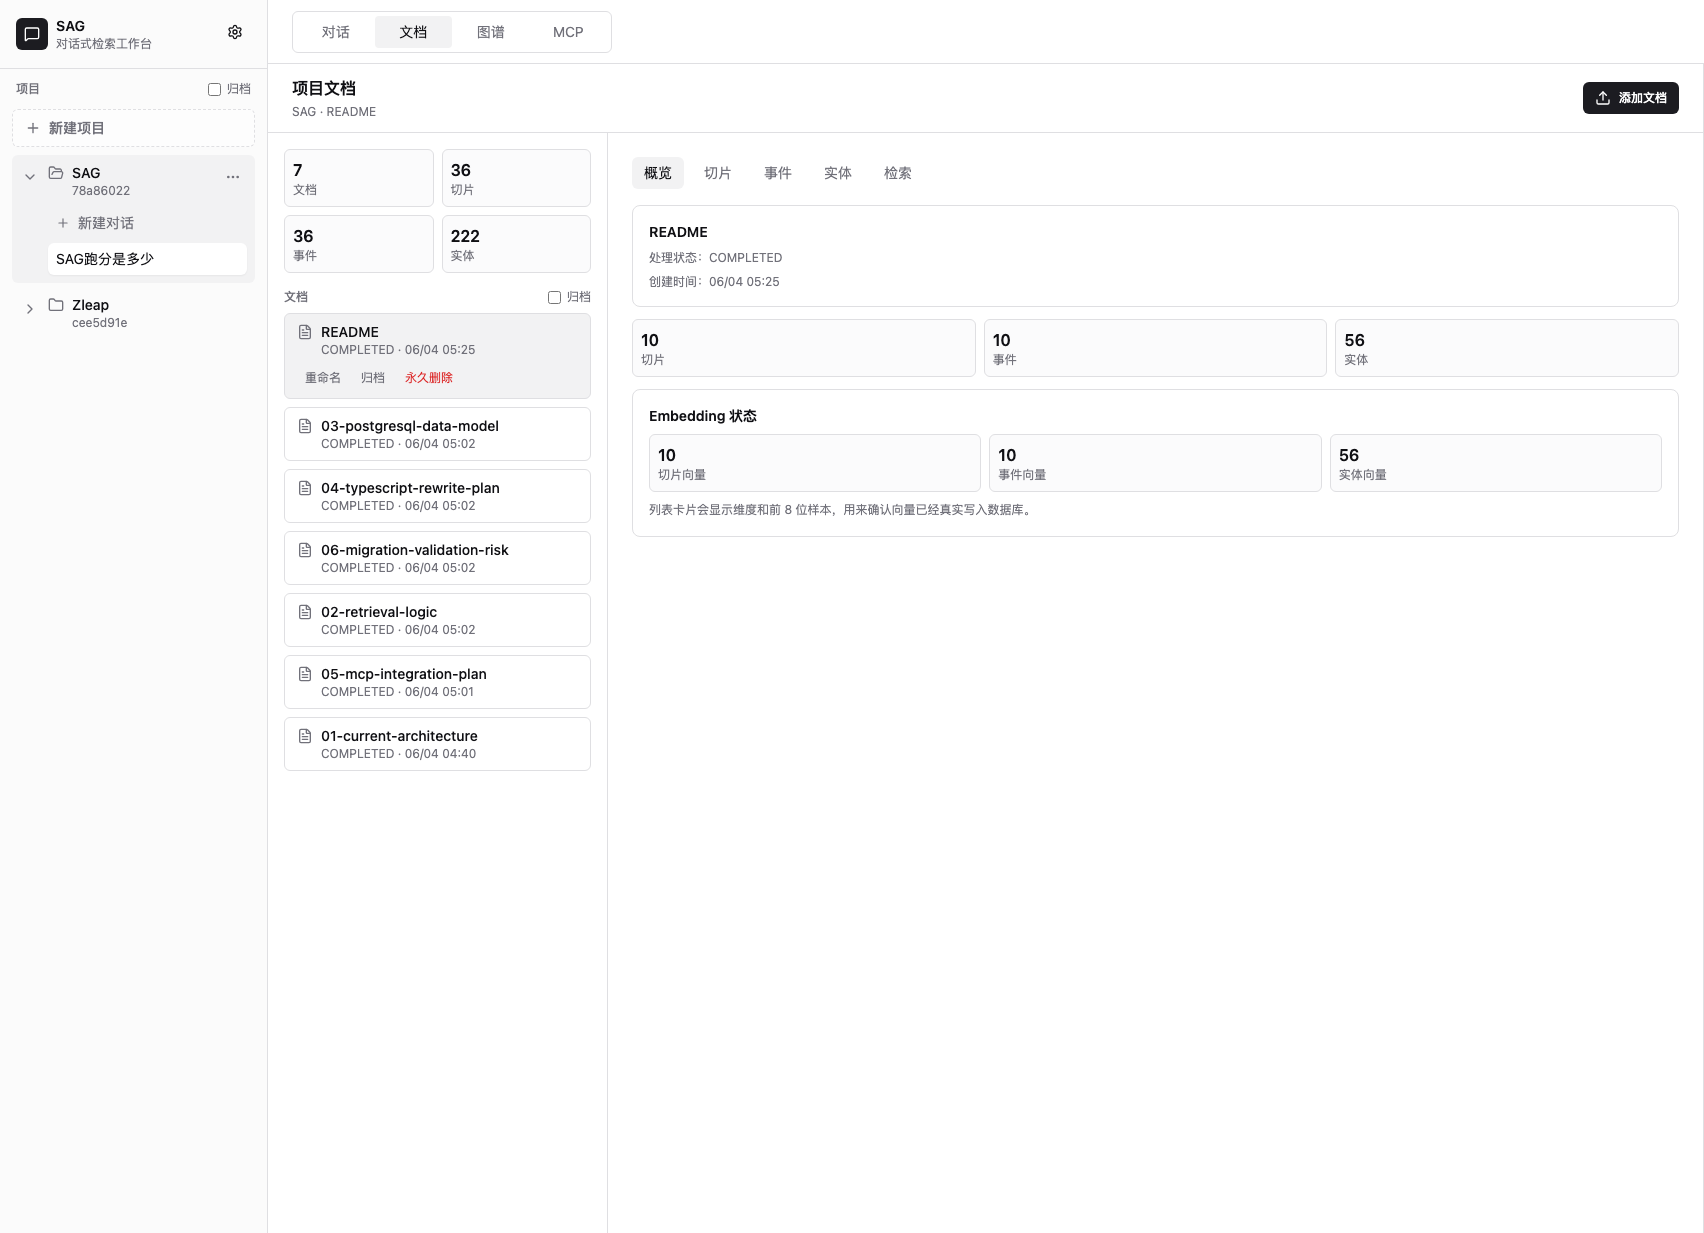Screen dimensions: 1704x1233
Task: Click the 7 文档 stats card
Action: click(359, 178)
